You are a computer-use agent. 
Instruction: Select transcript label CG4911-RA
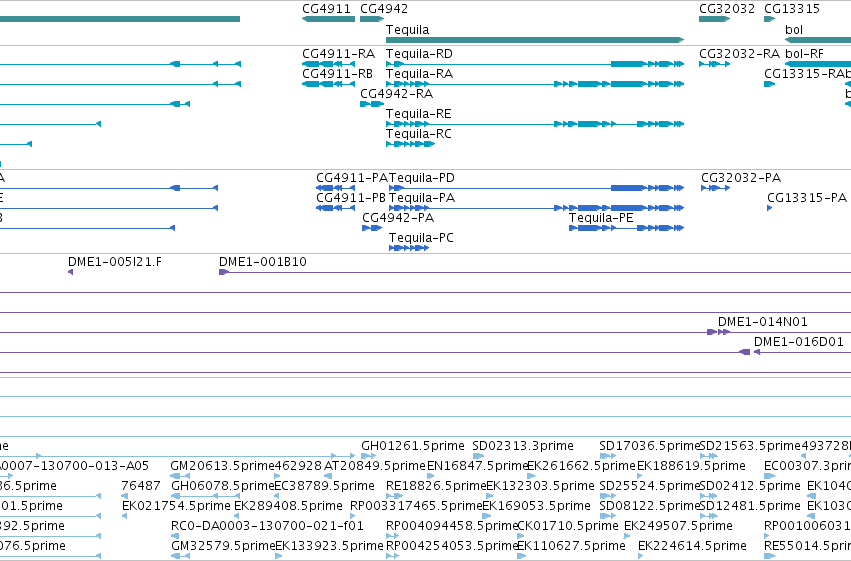click(x=338, y=54)
